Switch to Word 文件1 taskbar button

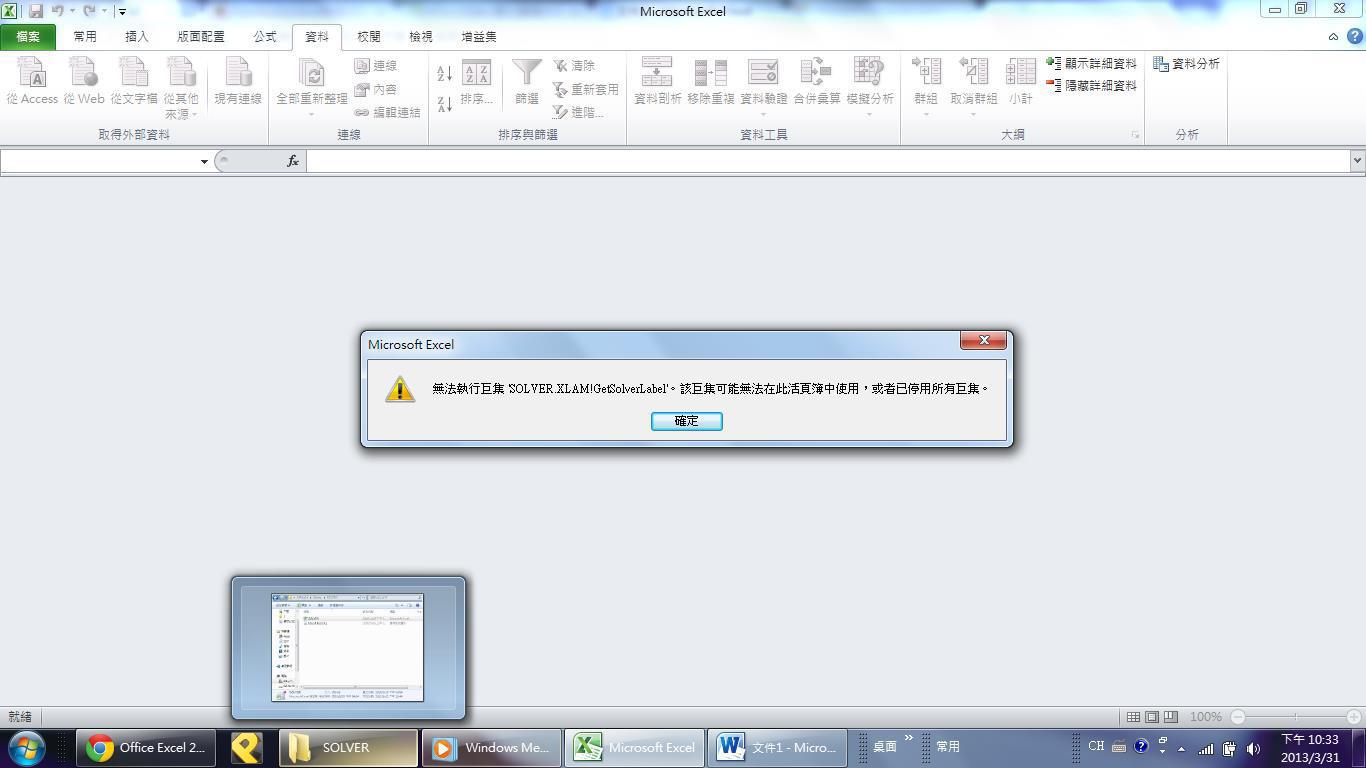(778, 747)
